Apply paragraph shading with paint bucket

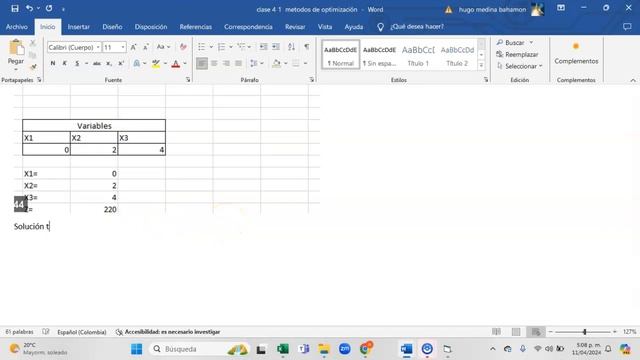click(x=276, y=64)
